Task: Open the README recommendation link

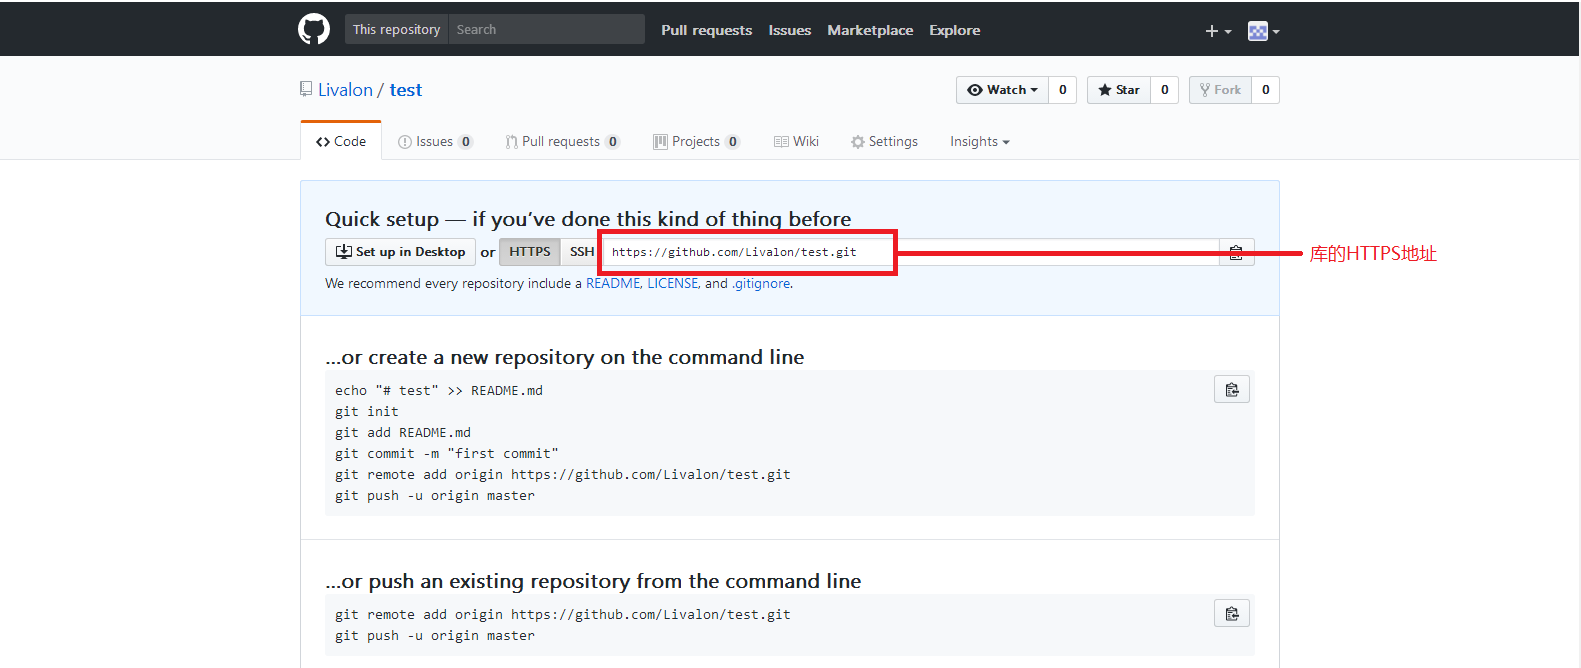Action: click(x=613, y=283)
